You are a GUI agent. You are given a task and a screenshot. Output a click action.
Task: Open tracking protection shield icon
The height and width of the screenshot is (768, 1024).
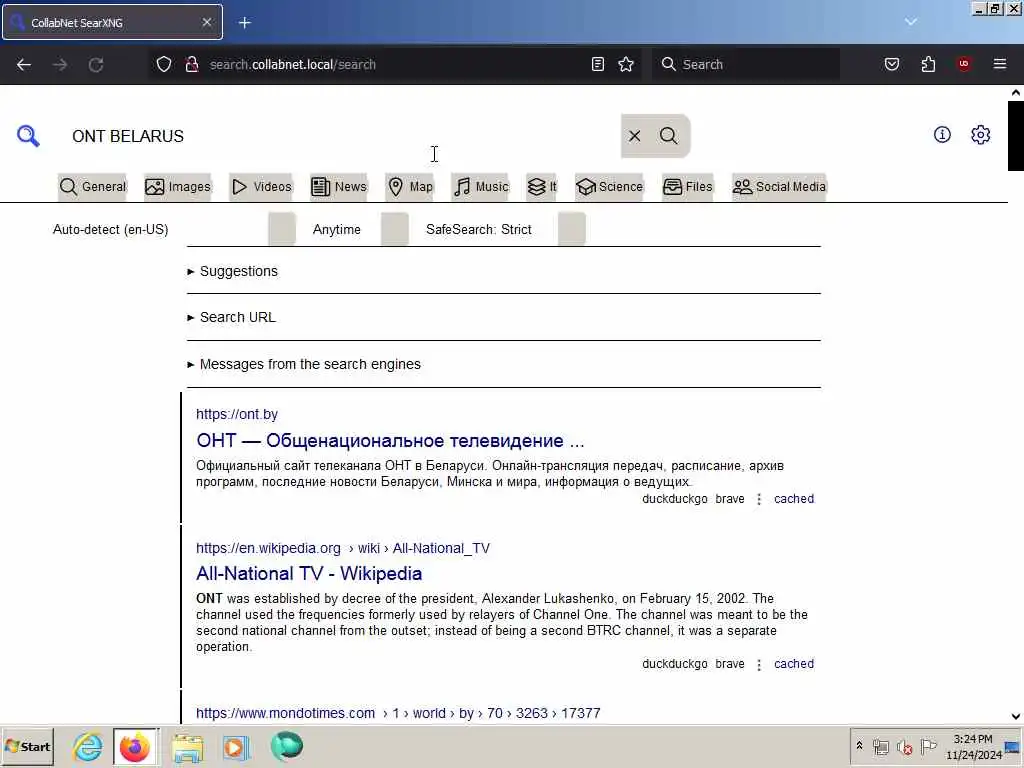[164, 64]
